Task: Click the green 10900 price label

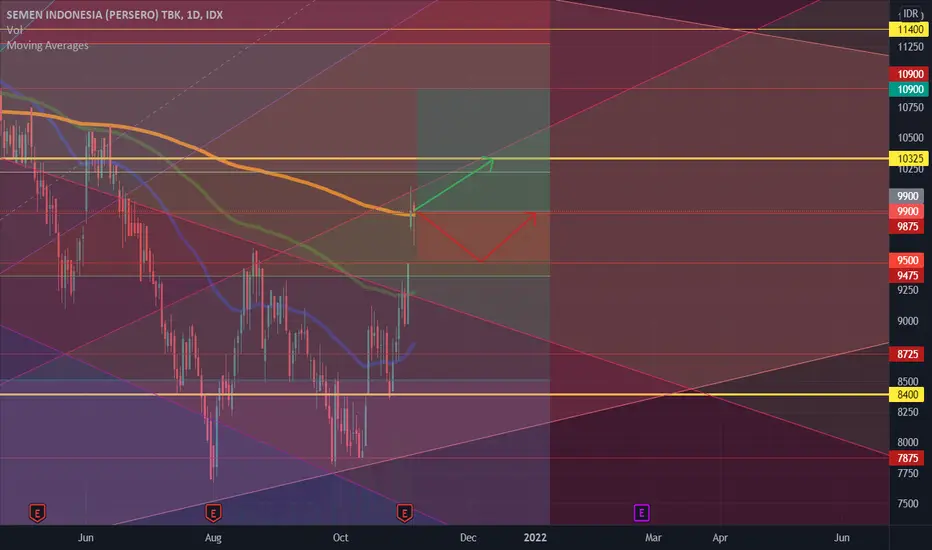Action: [910, 89]
